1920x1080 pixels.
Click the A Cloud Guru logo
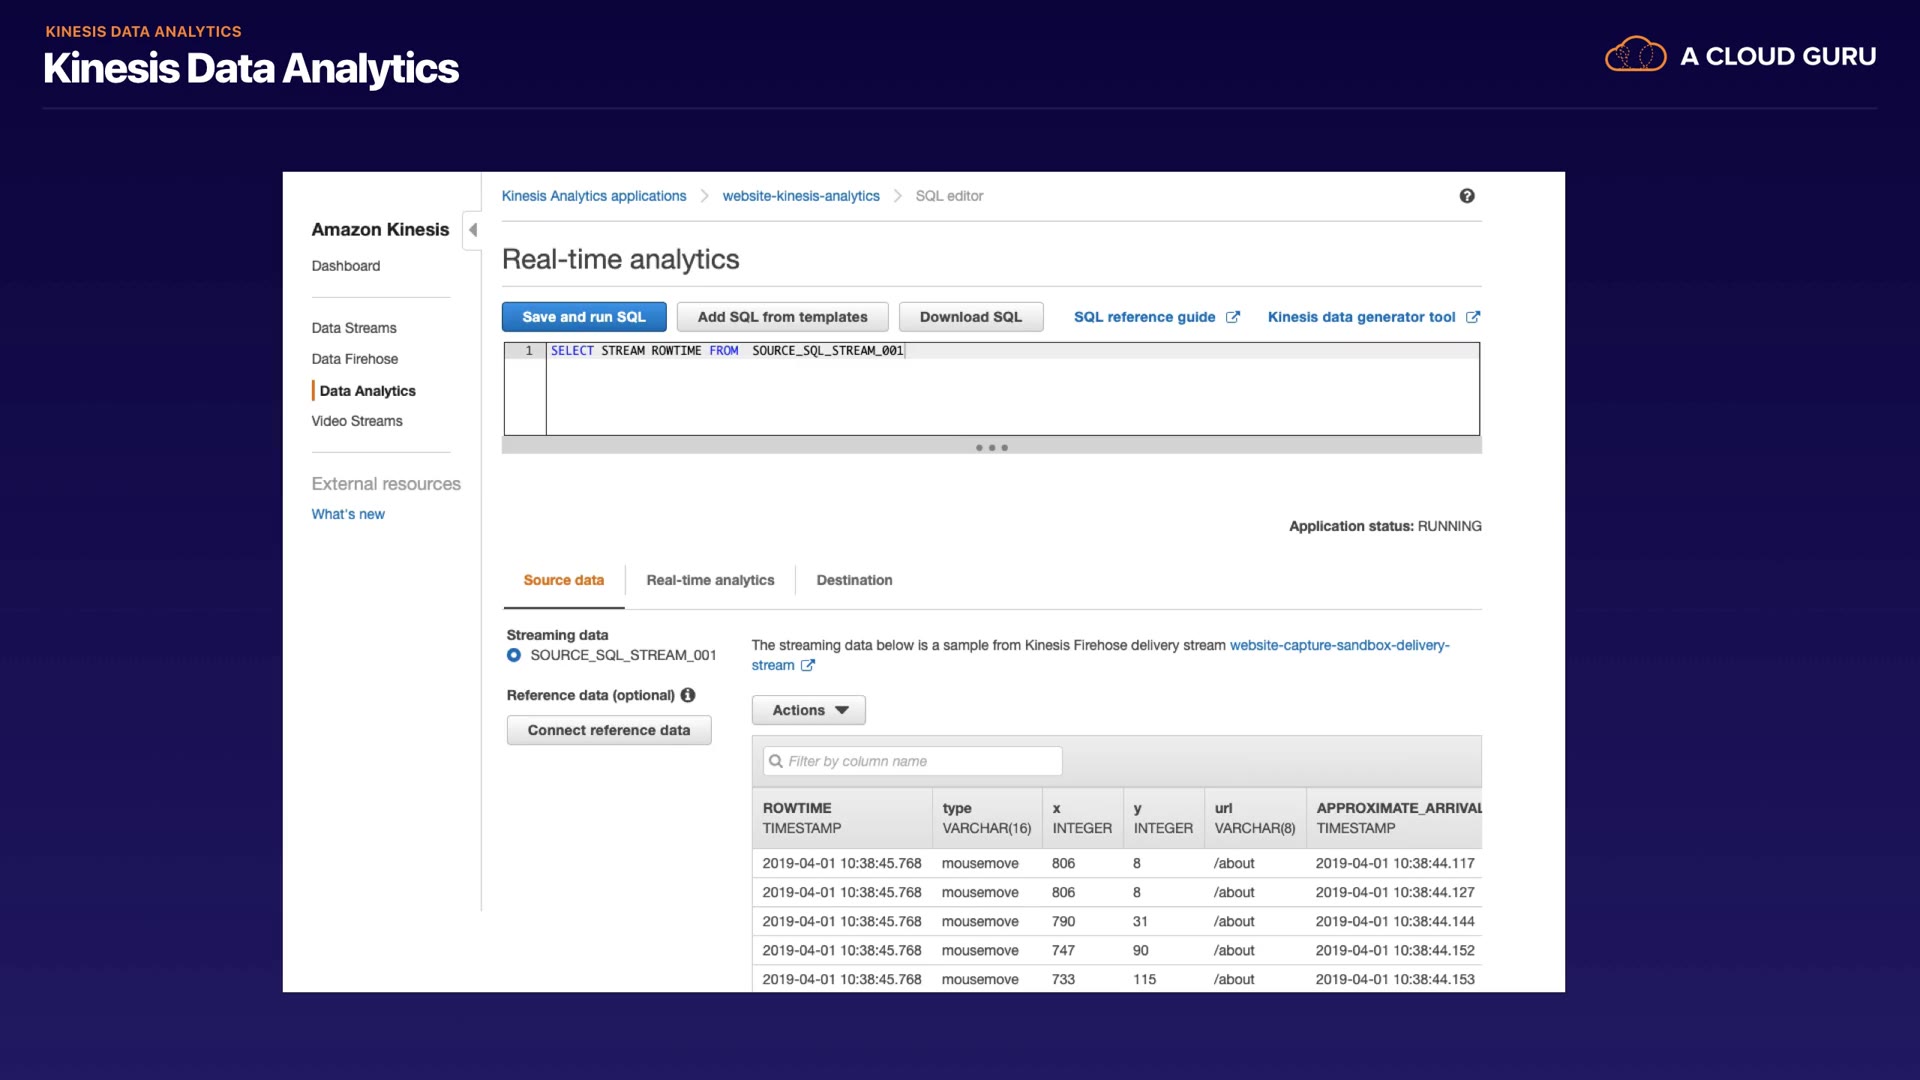pos(1740,56)
